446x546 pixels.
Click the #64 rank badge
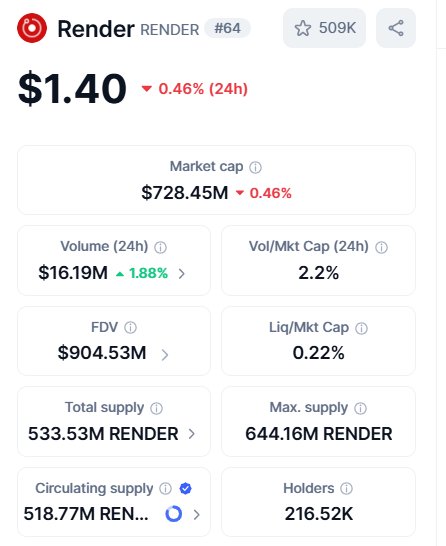(227, 28)
